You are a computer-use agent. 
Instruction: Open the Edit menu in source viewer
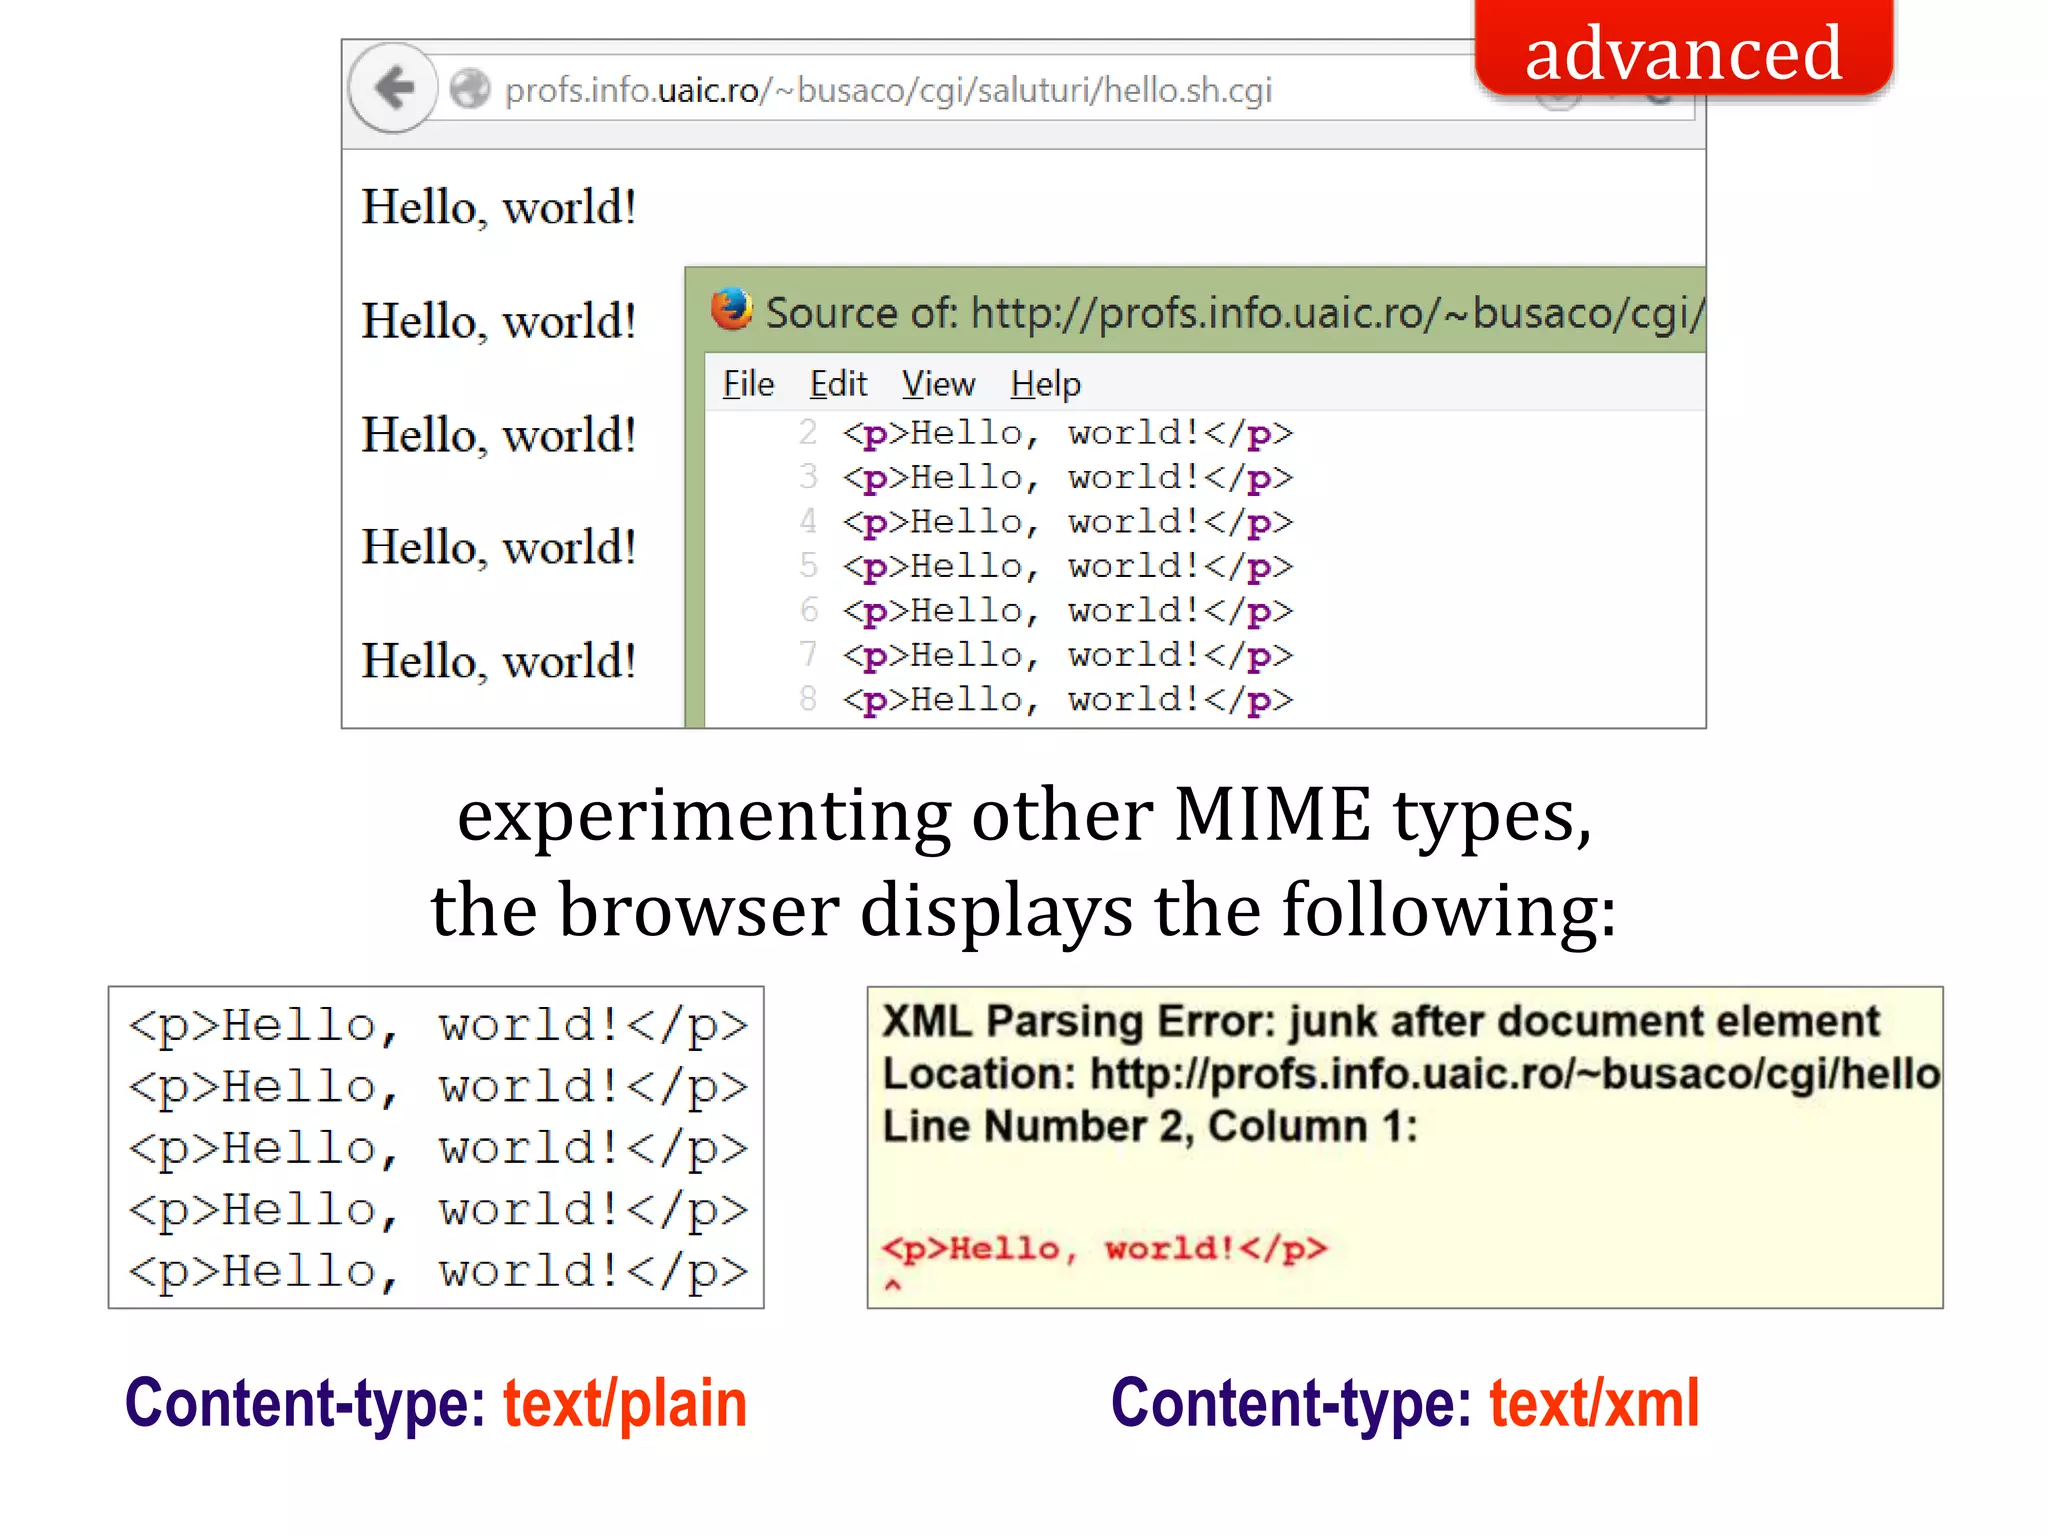(838, 384)
